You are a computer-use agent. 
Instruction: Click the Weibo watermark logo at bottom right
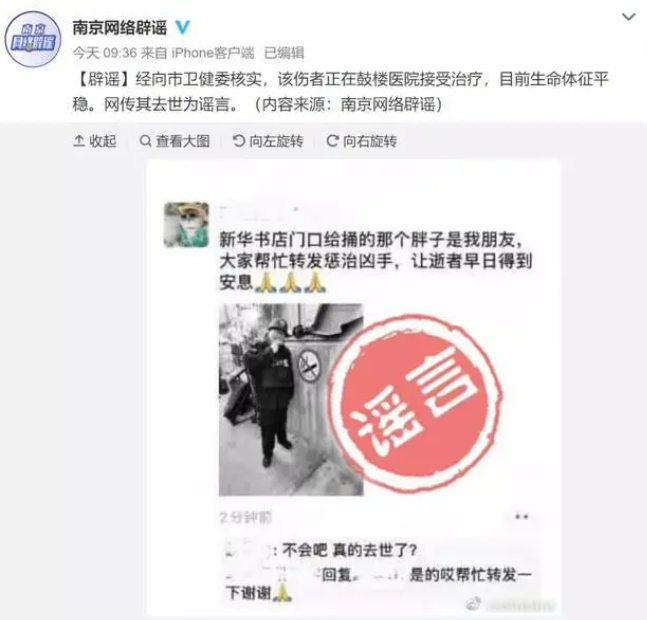tap(474, 603)
